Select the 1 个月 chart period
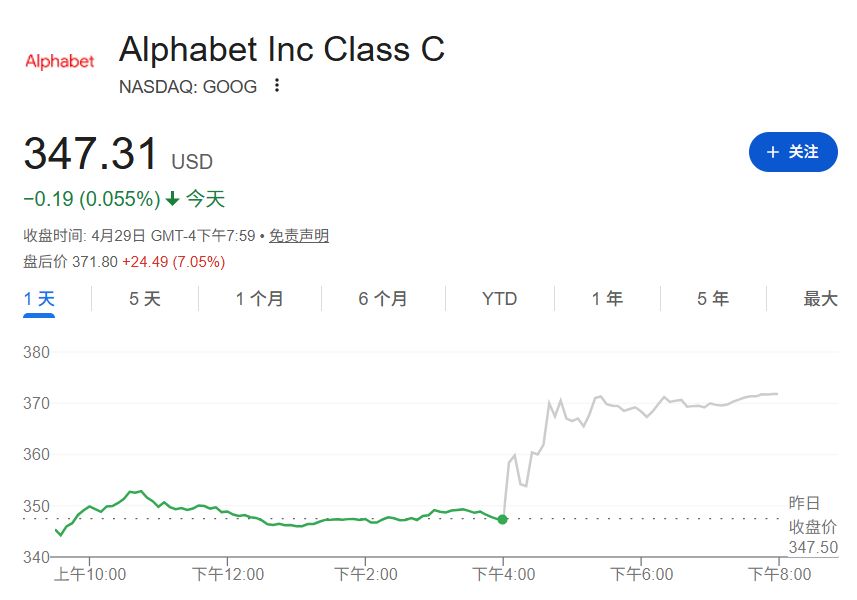The height and width of the screenshot is (600, 857). tap(258, 299)
